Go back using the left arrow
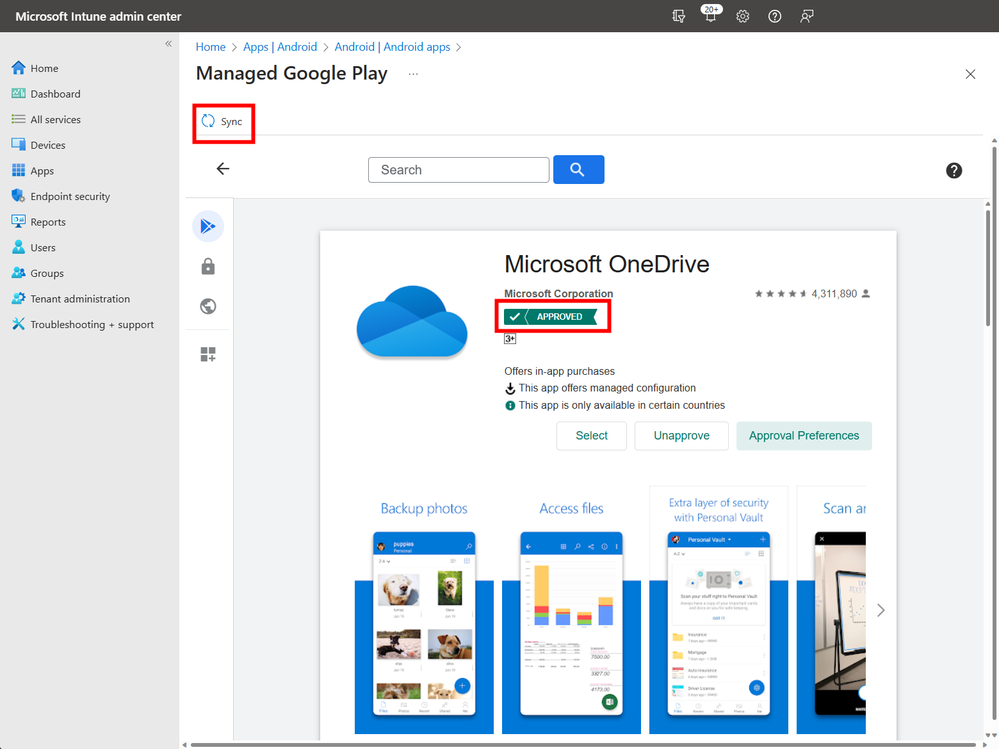This screenshot has width=999, height=749. pyautogui.click(x=222, y=169)
